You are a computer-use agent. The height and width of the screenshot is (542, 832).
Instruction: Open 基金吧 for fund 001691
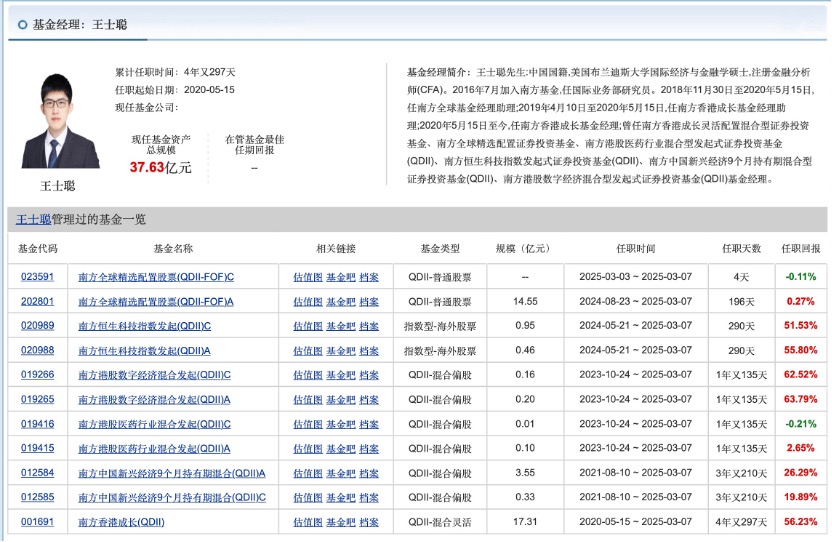click(x=341, y=522)
